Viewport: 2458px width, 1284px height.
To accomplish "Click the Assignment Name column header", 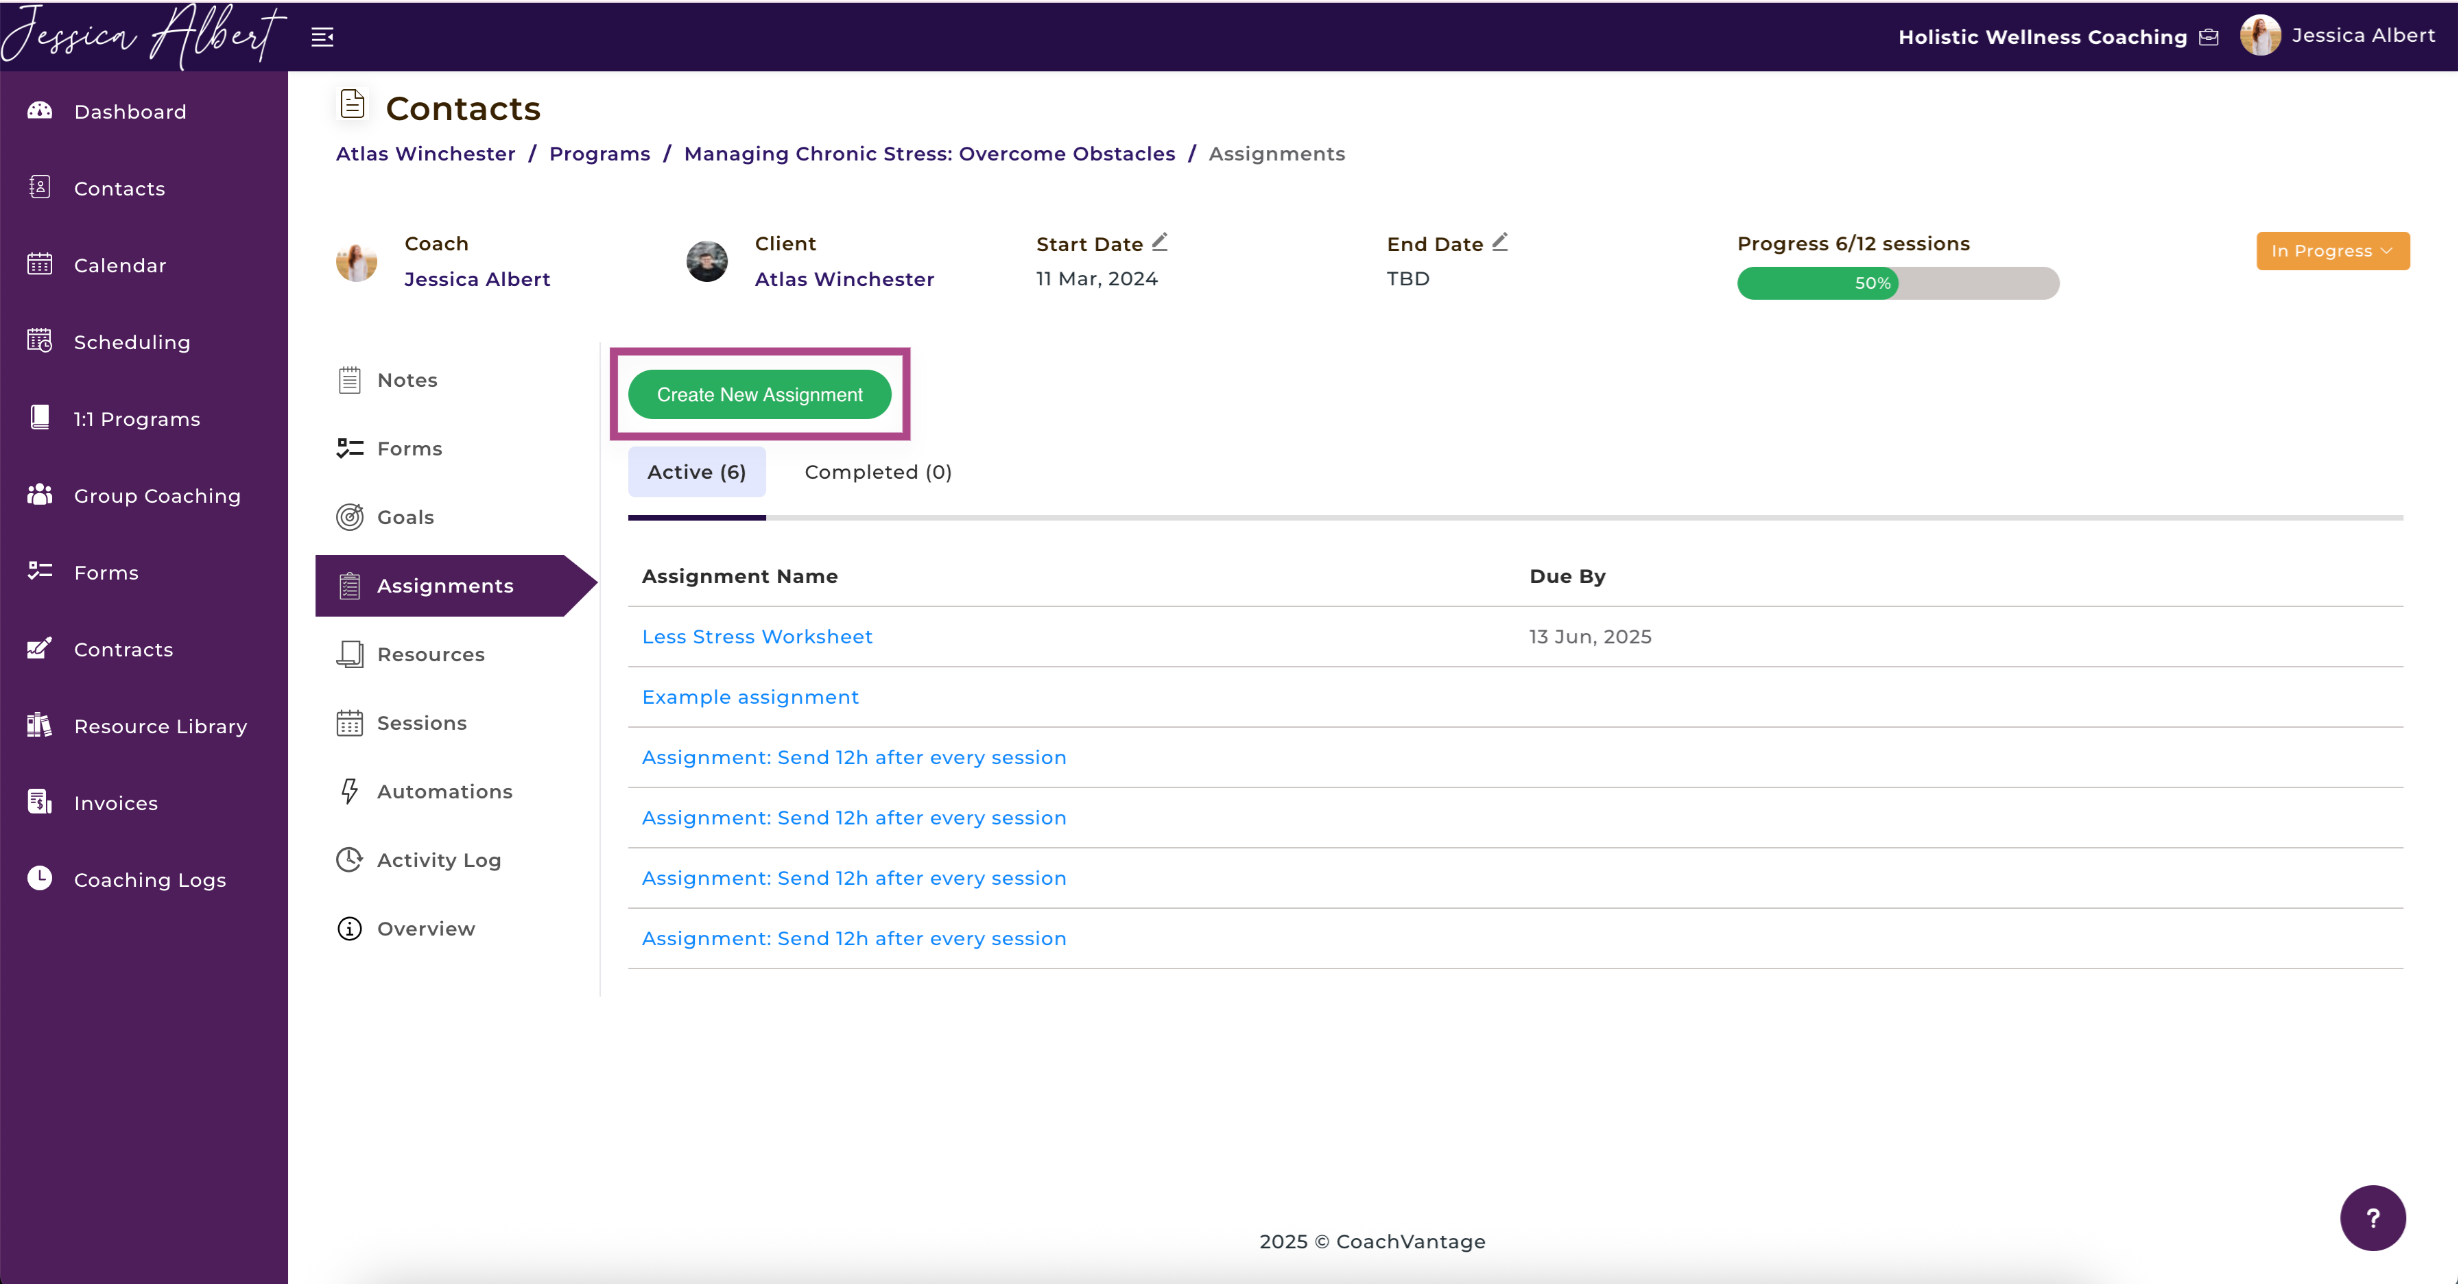I will pos(740,576).
